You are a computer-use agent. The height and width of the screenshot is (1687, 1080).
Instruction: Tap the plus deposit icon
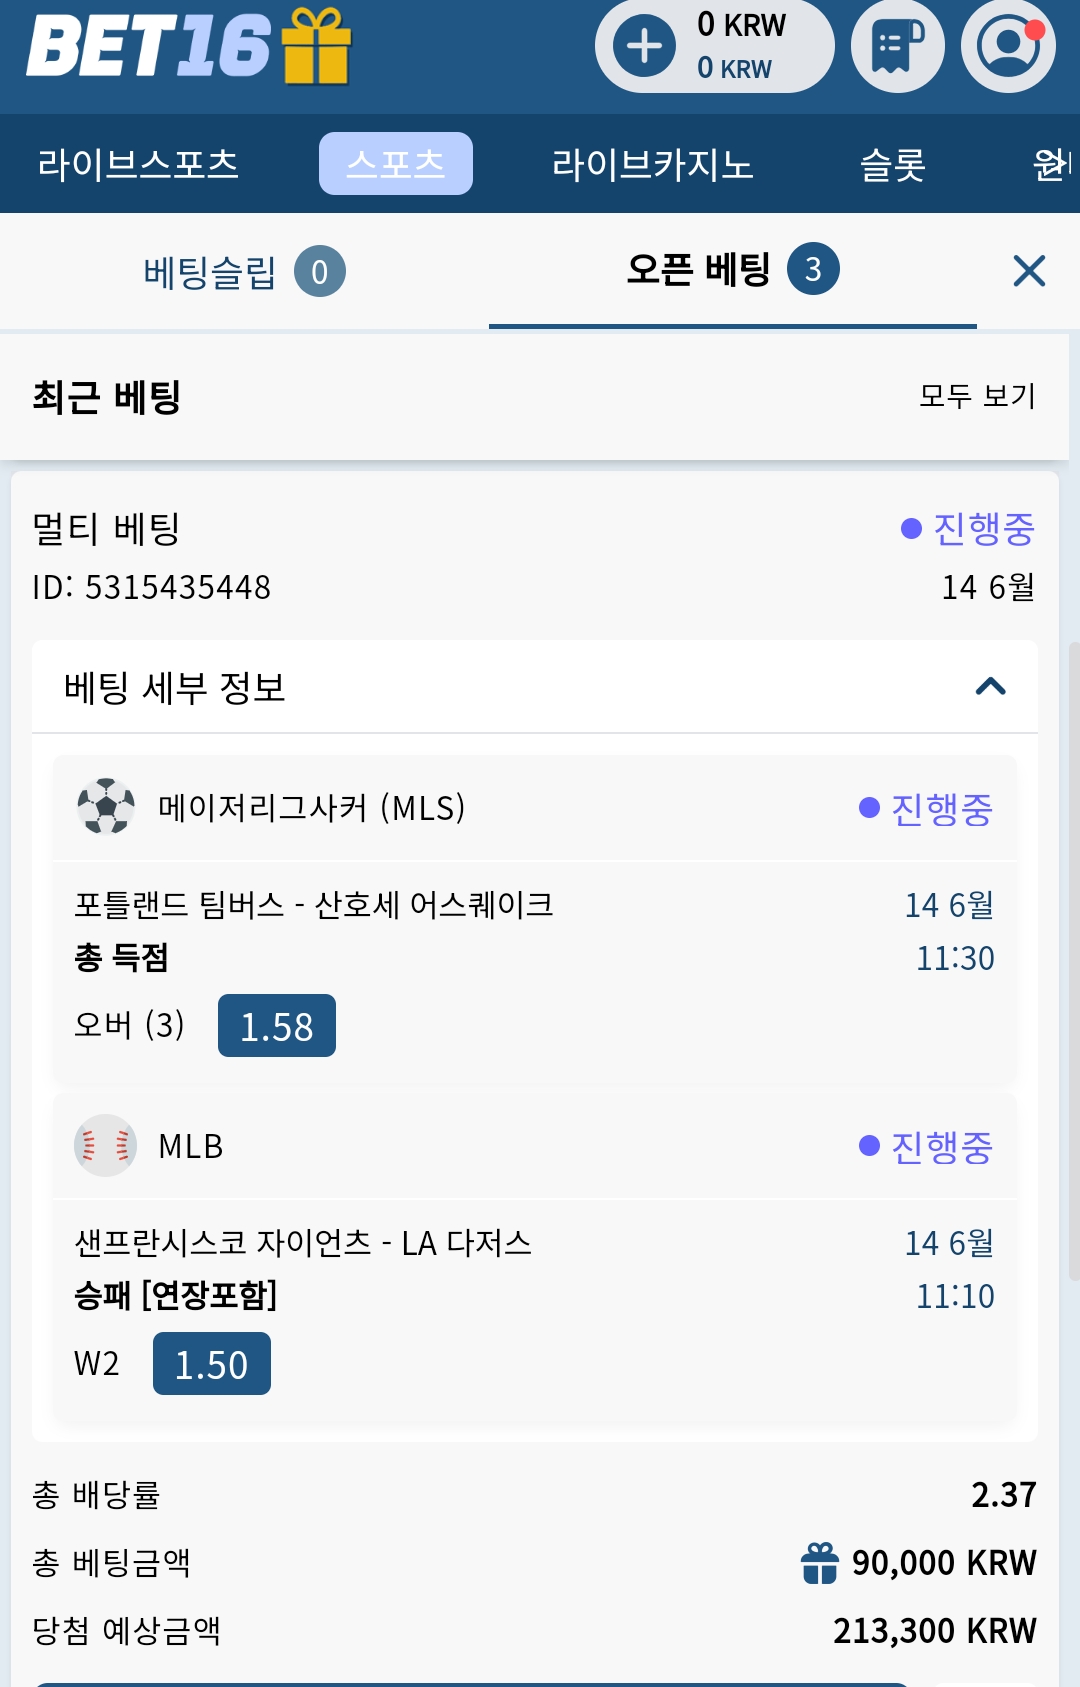coord(644,46)
